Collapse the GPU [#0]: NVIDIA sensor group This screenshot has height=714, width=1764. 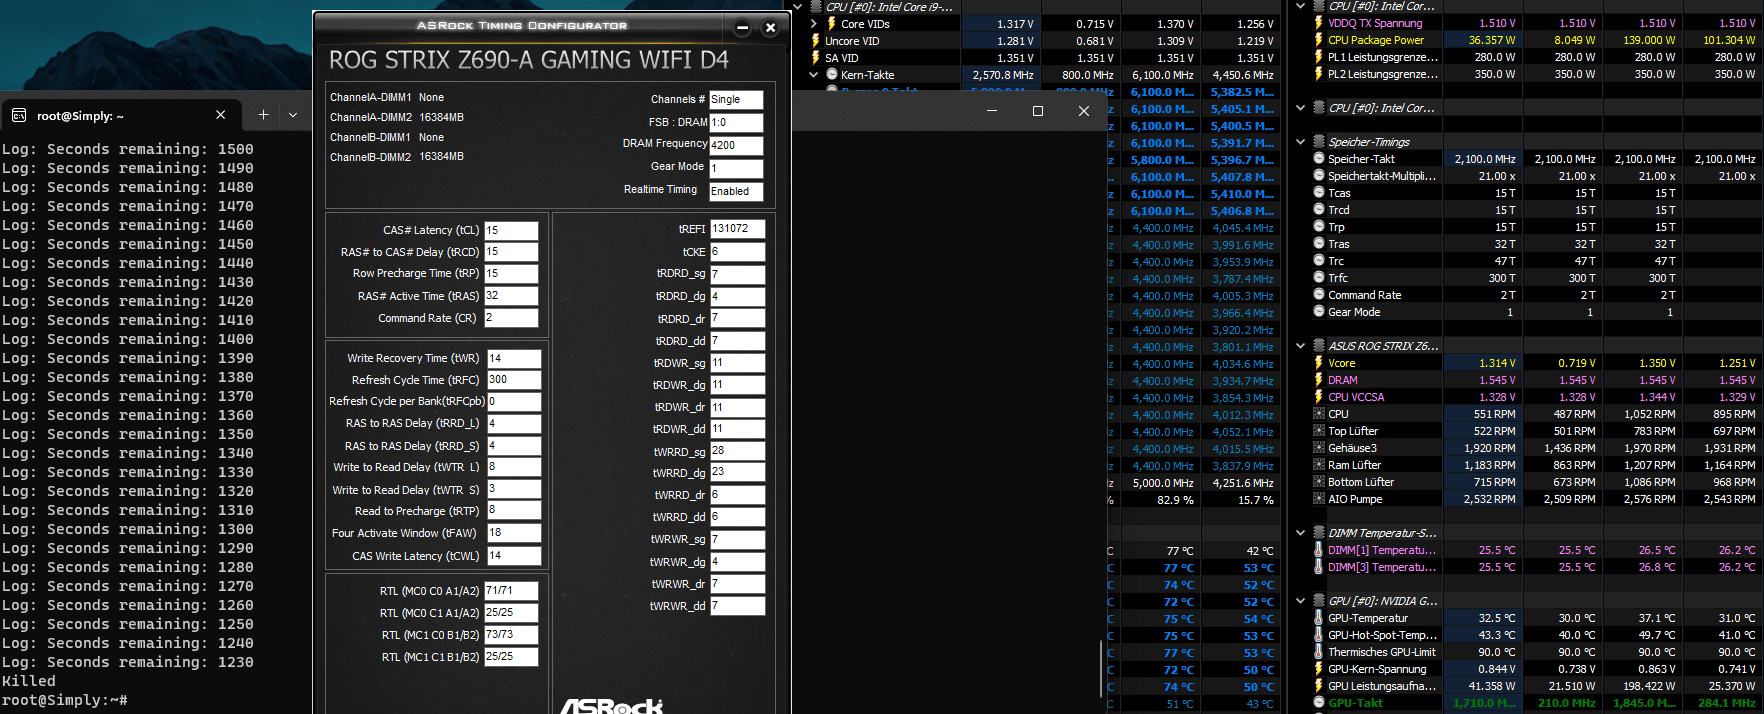coord(1300,601)
